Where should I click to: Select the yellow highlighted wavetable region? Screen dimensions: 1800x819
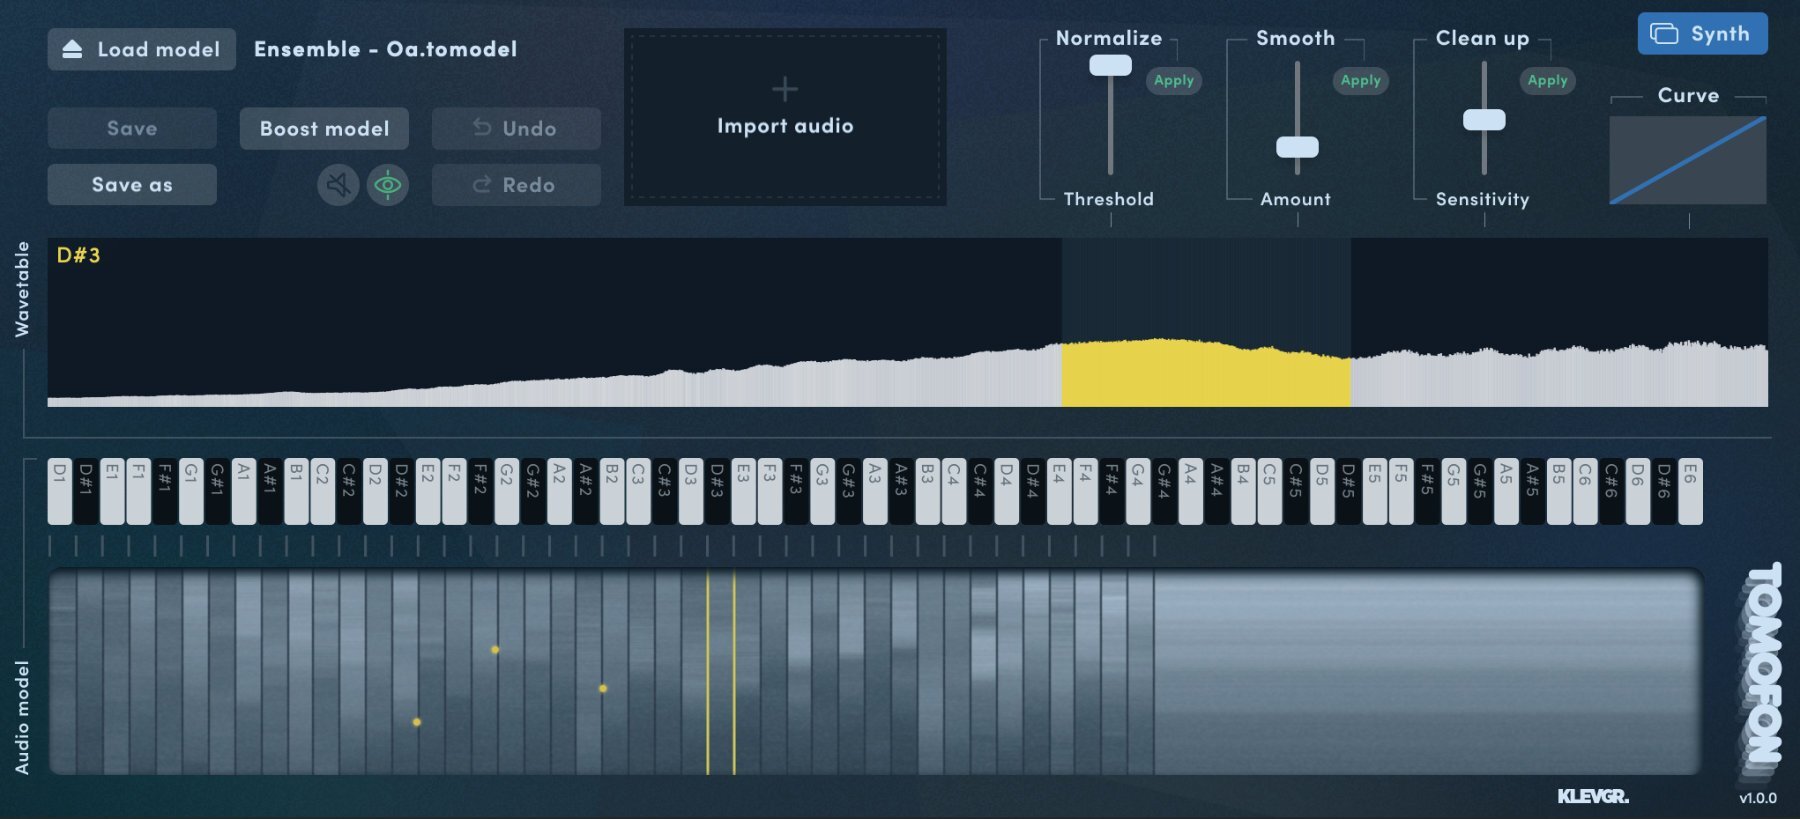click(x=1205, y=374)
